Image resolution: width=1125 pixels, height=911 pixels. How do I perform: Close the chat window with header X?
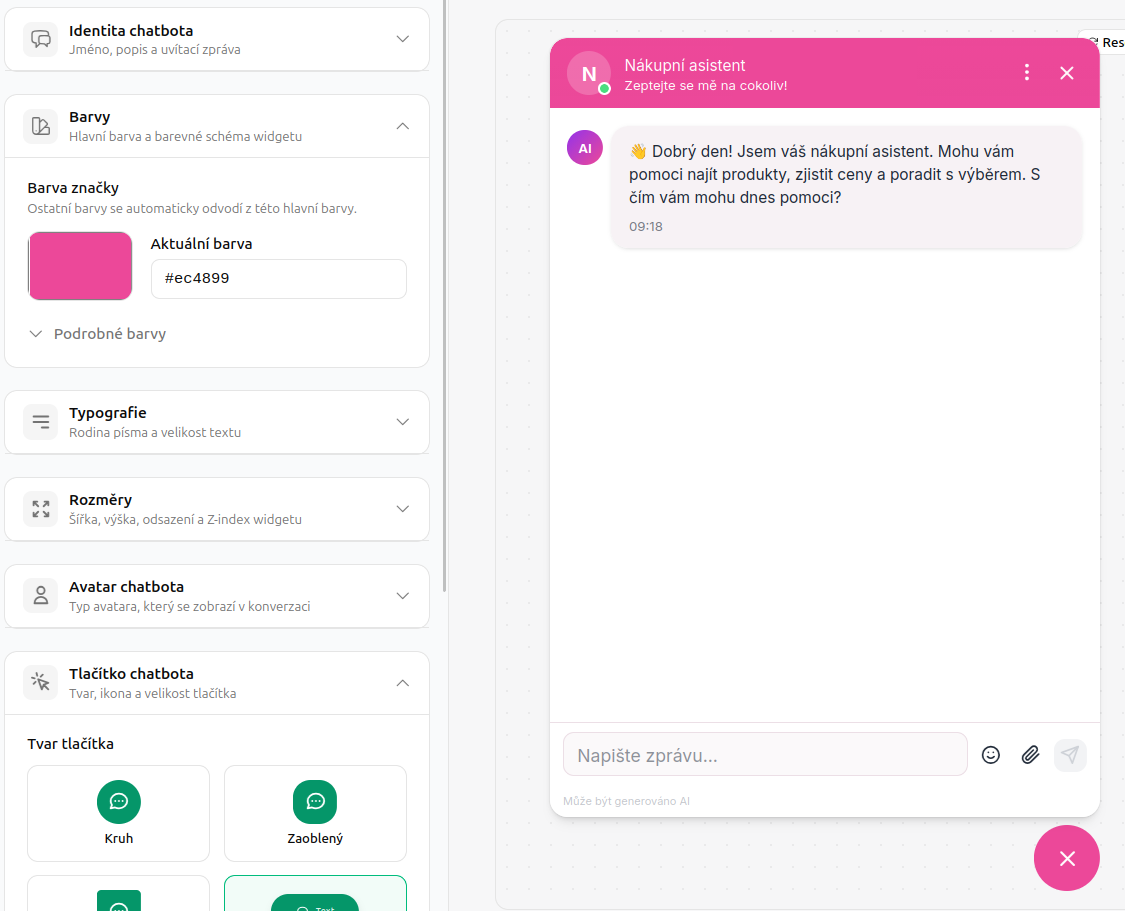pyautogui.click(x=1067, y=72)
